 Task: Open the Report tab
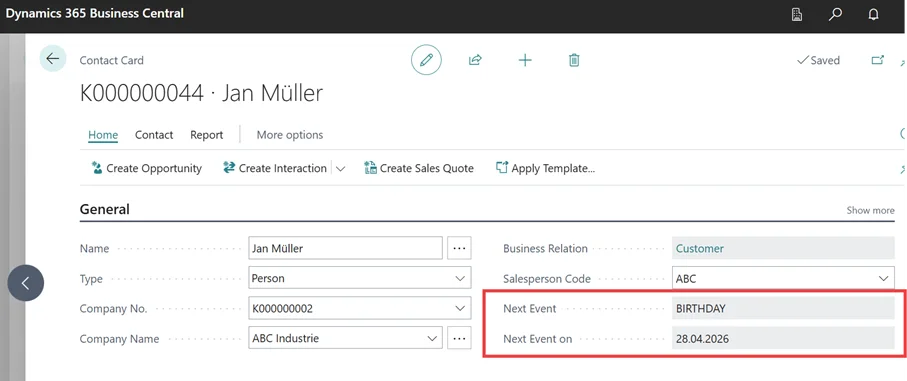pos(207,135)
